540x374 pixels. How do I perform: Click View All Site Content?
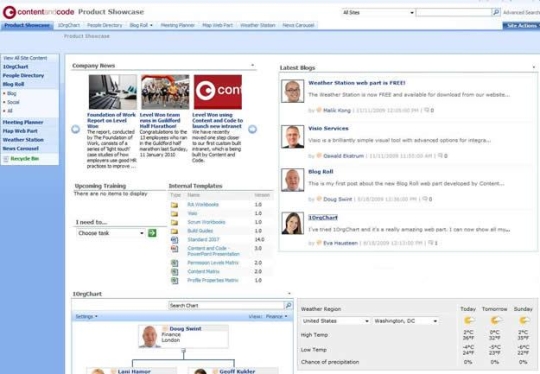(x=25, y=58)
